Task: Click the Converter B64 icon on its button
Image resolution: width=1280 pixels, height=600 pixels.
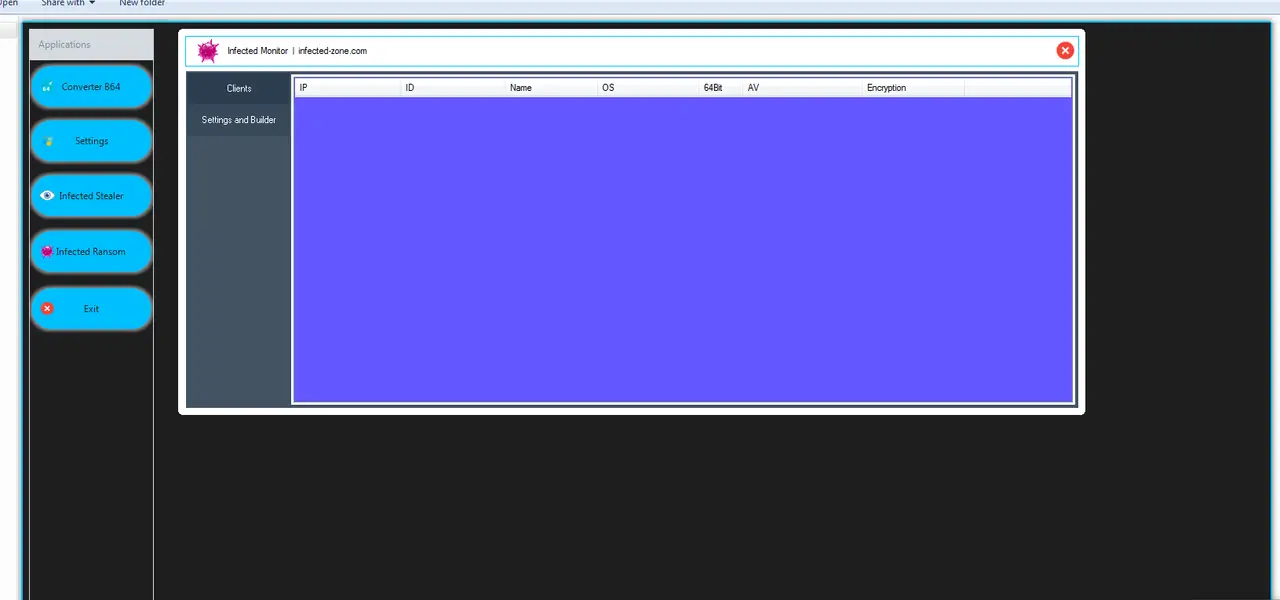Action: [x=46, y=87]
